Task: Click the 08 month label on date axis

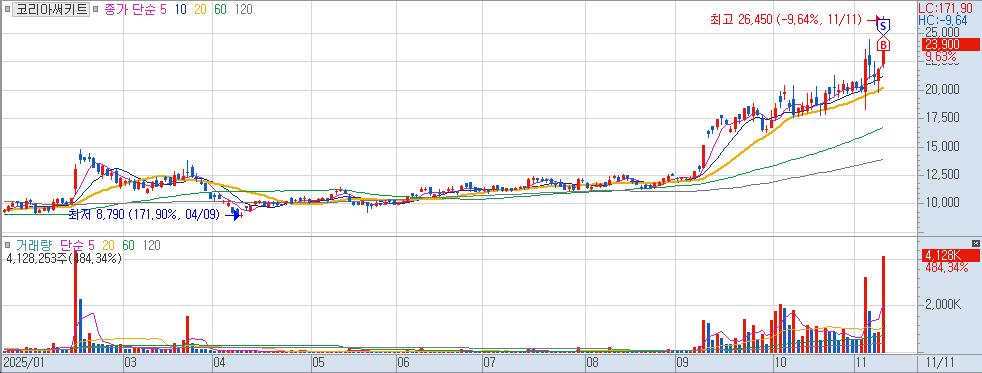Action: pos(592,363)
